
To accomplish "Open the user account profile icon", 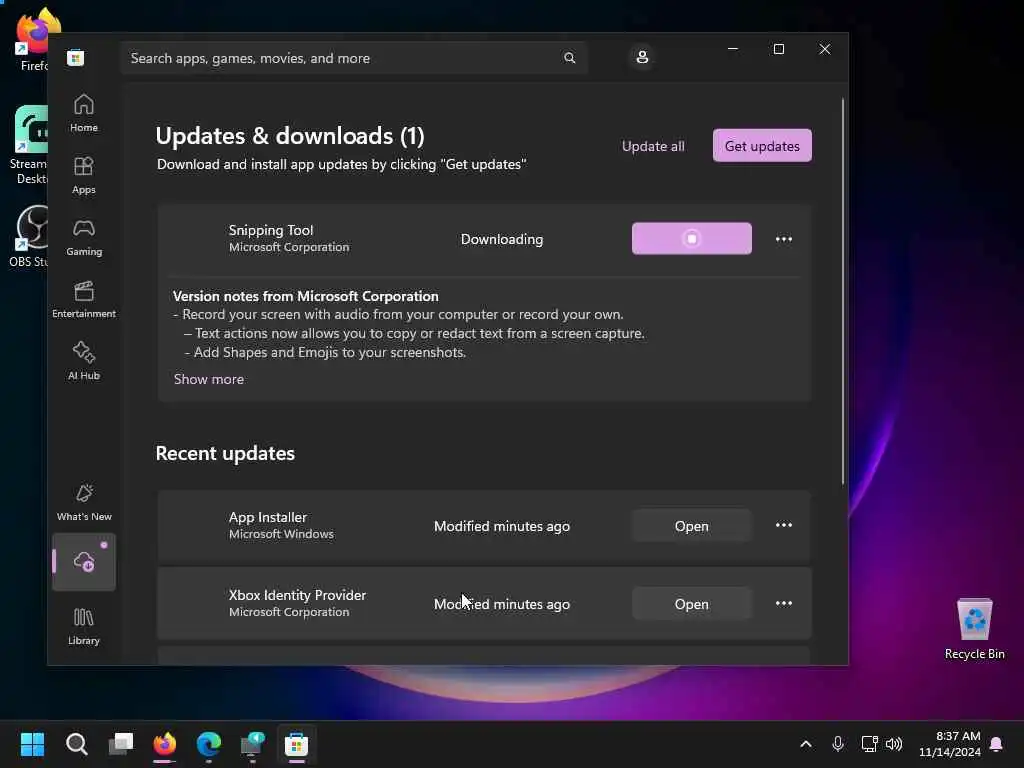I will coord(642,57).
